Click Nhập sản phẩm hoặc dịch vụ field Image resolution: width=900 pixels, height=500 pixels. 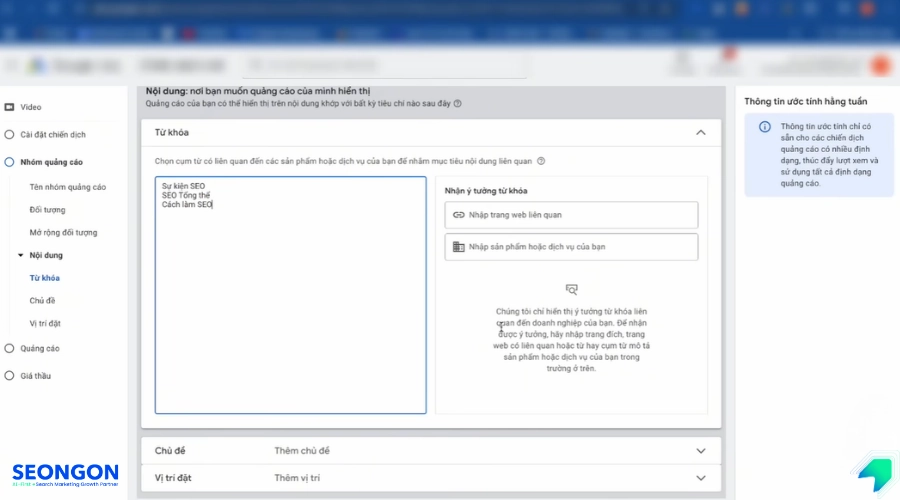pos(571,247)
